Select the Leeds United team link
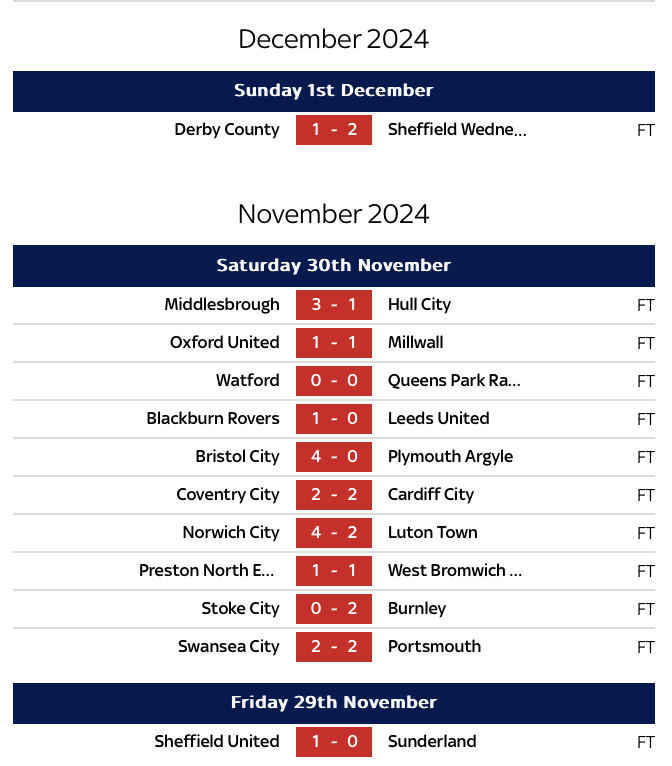672x766 pixels. (439, 419)
